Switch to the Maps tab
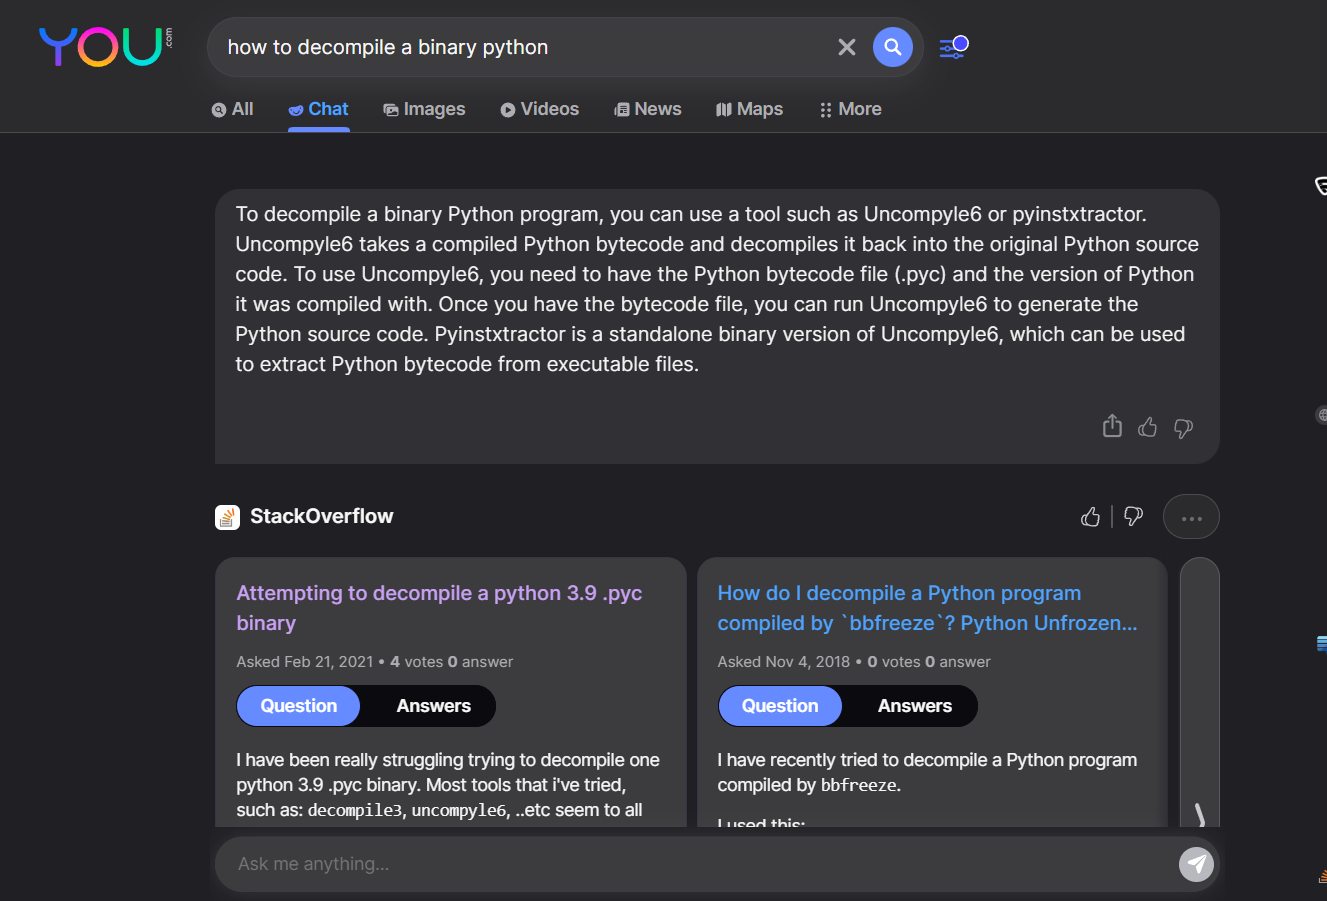The height and width of the screenshot is (901, 1327). tap(750, 109)
